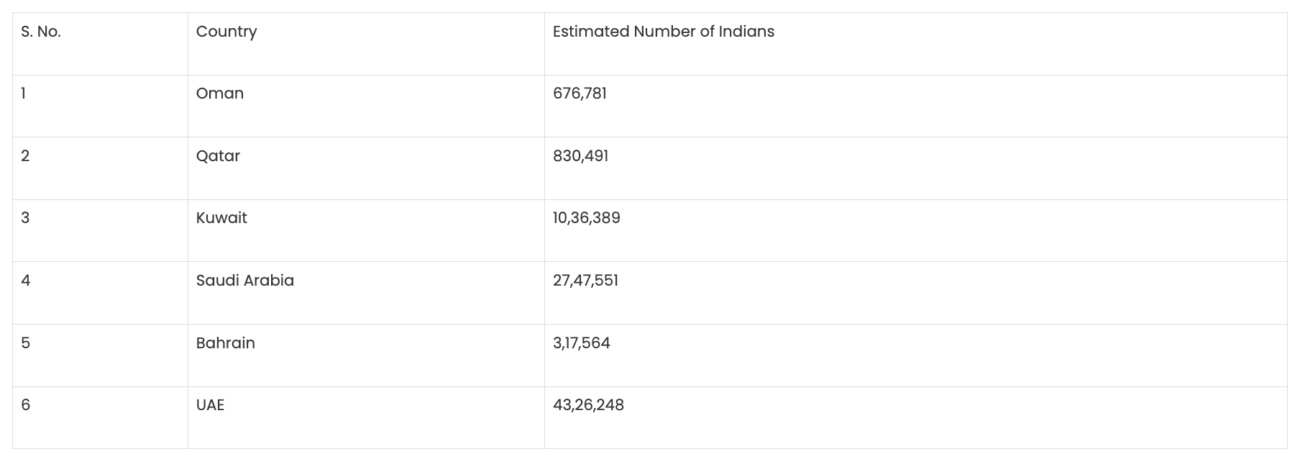Click serial number 1 cell
1300x462 pixels.
23,94
